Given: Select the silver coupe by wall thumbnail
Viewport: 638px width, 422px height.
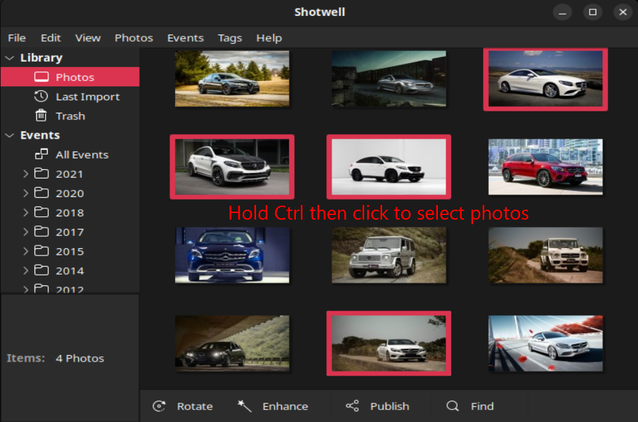Looking at the screenshot, I should 389,79.
